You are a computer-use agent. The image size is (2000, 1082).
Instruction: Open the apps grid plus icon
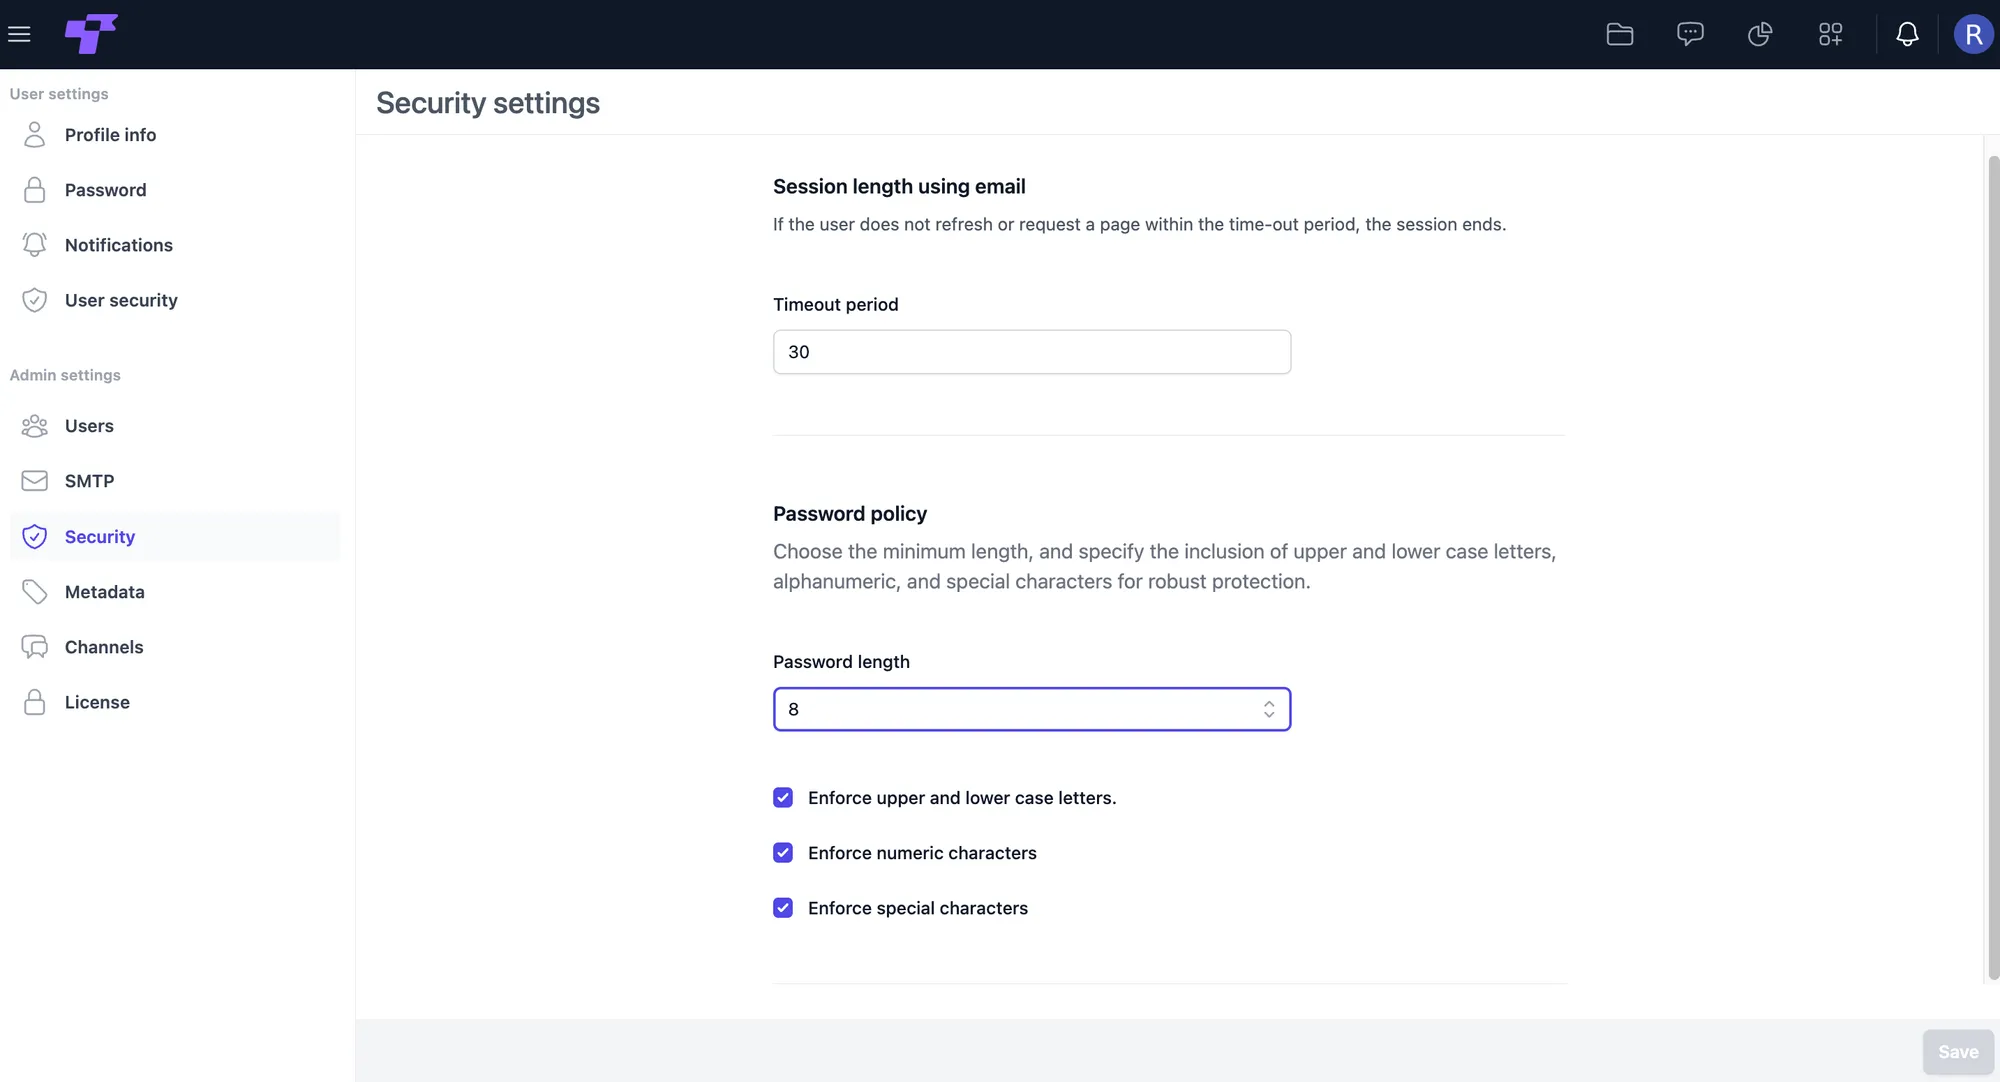(x=1830, y=34)
